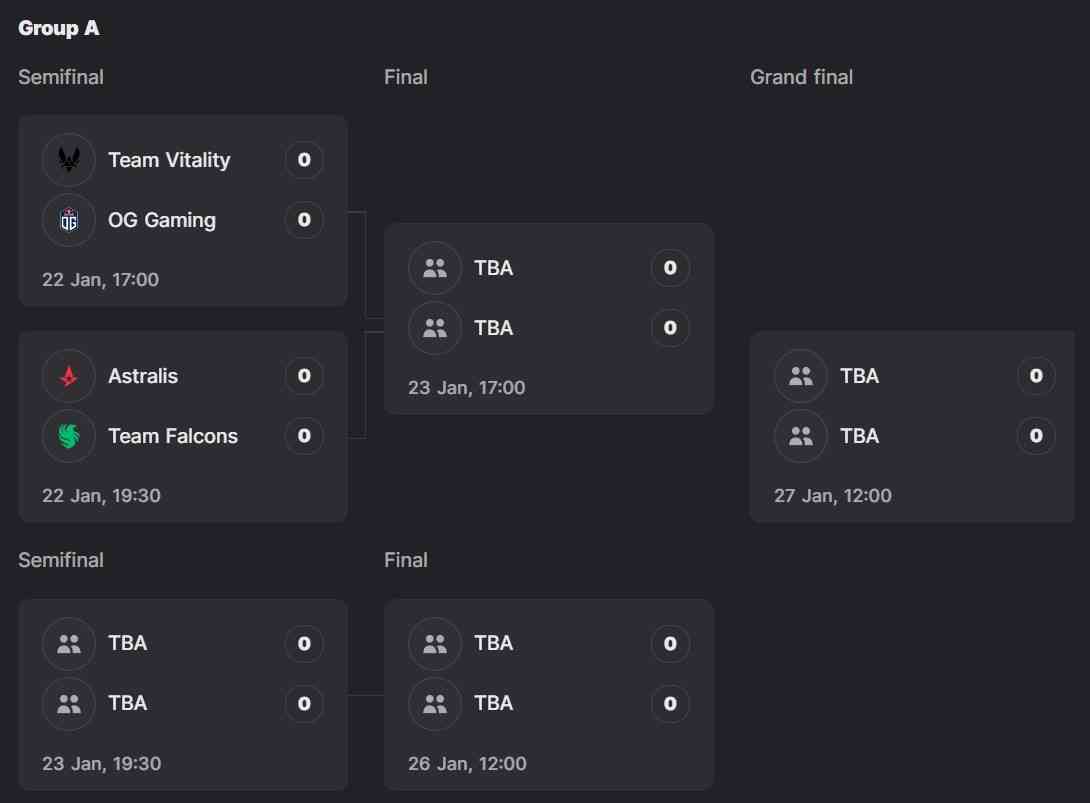Screen dimensions: 1090x803
Task: Select the score badge beside Astralis
Action: pyautogui.click(x=303, y=376)
